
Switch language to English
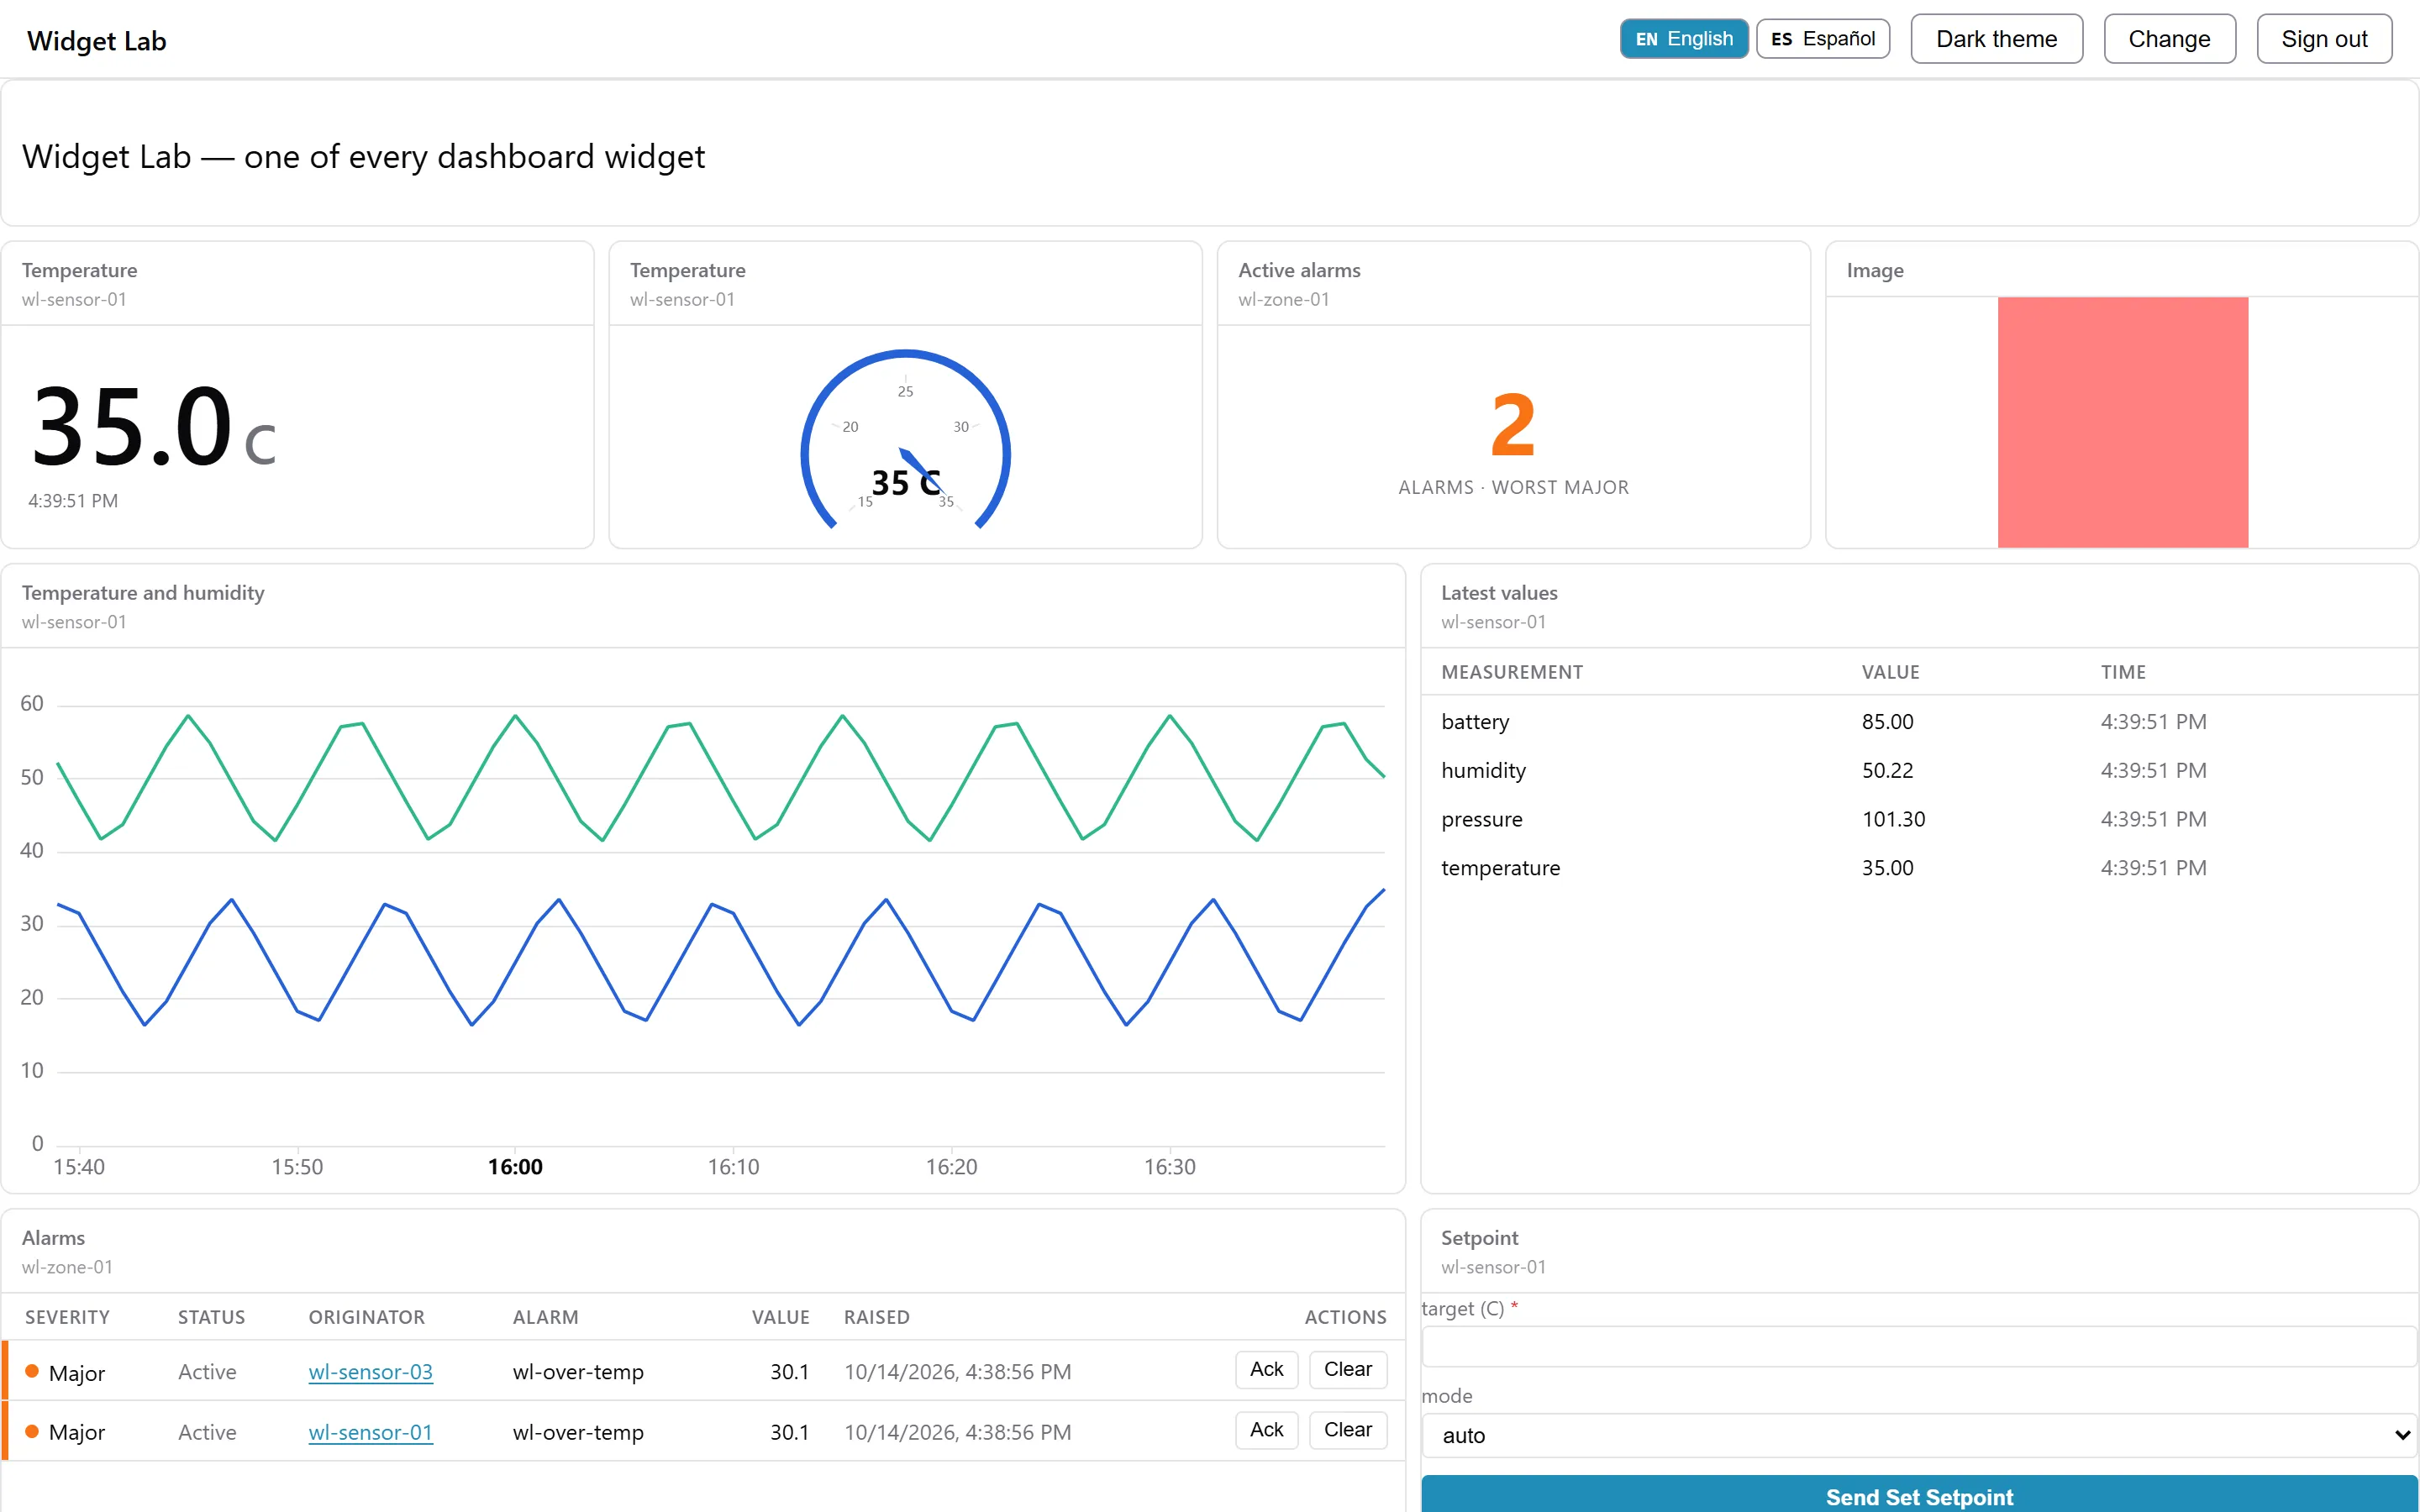[1684, 39]
